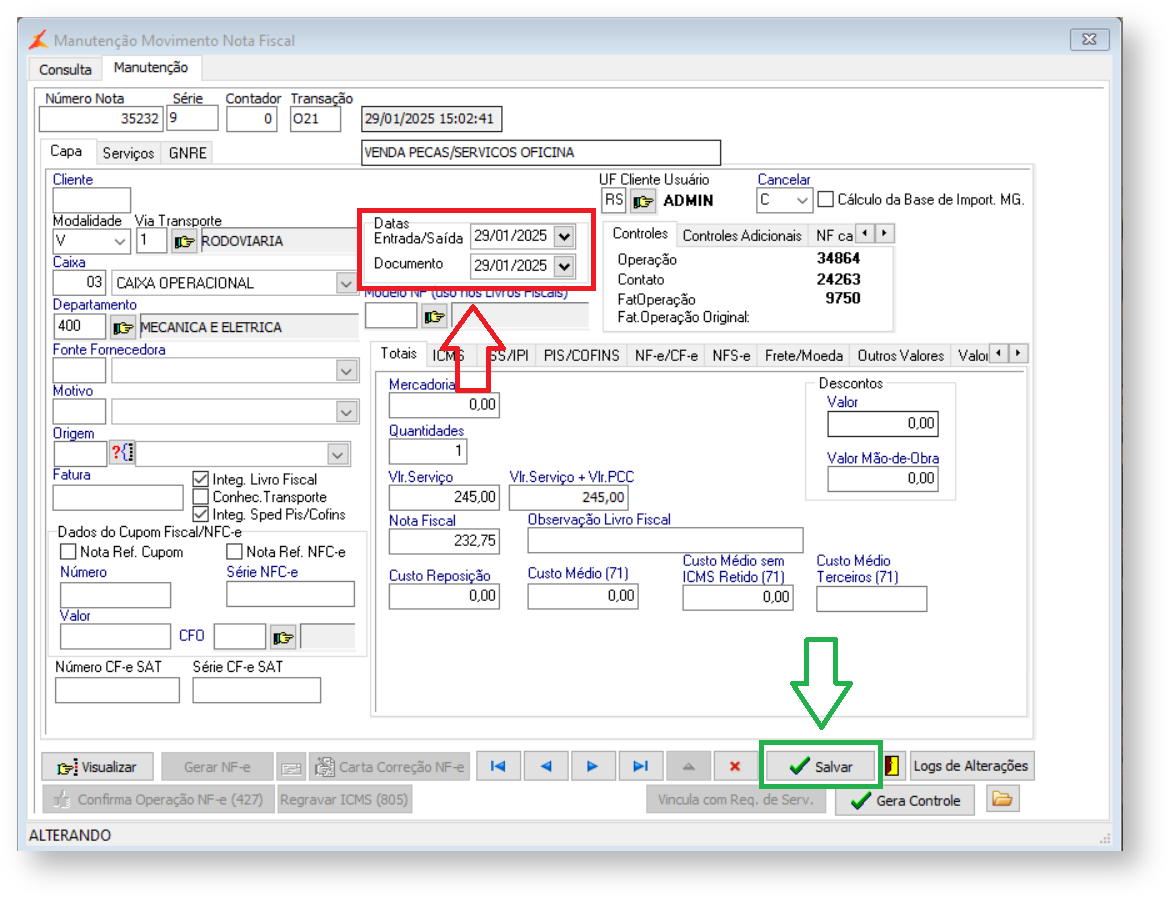Select the Serviços tab
Viewport: 1171px width, 899px height.
(128, 153)
